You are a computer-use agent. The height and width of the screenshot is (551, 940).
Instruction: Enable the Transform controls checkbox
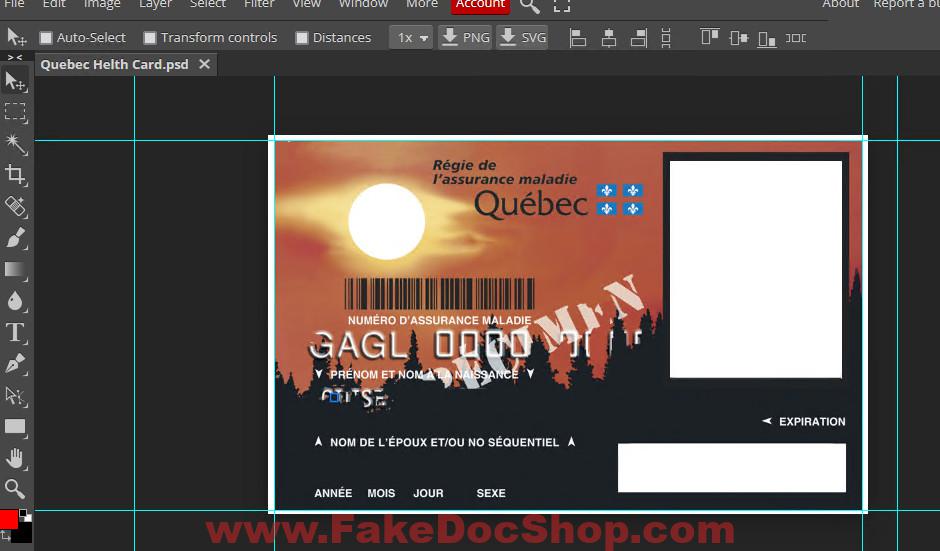150,38
